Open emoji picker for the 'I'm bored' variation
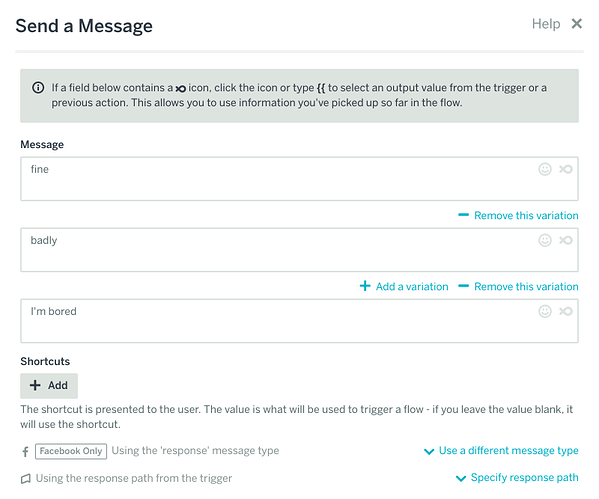The width and height of the screenshot is (599, 499). tap(545, 311)
